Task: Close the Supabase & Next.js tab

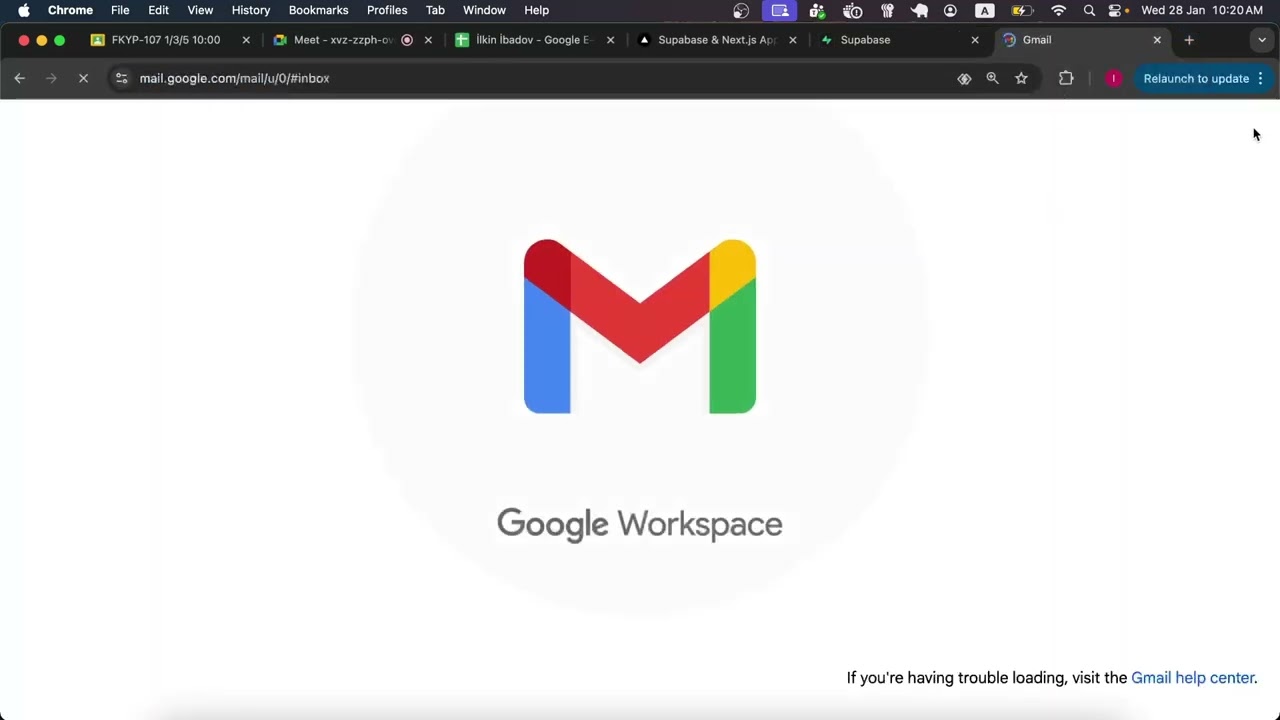Action: coord(793,40)
